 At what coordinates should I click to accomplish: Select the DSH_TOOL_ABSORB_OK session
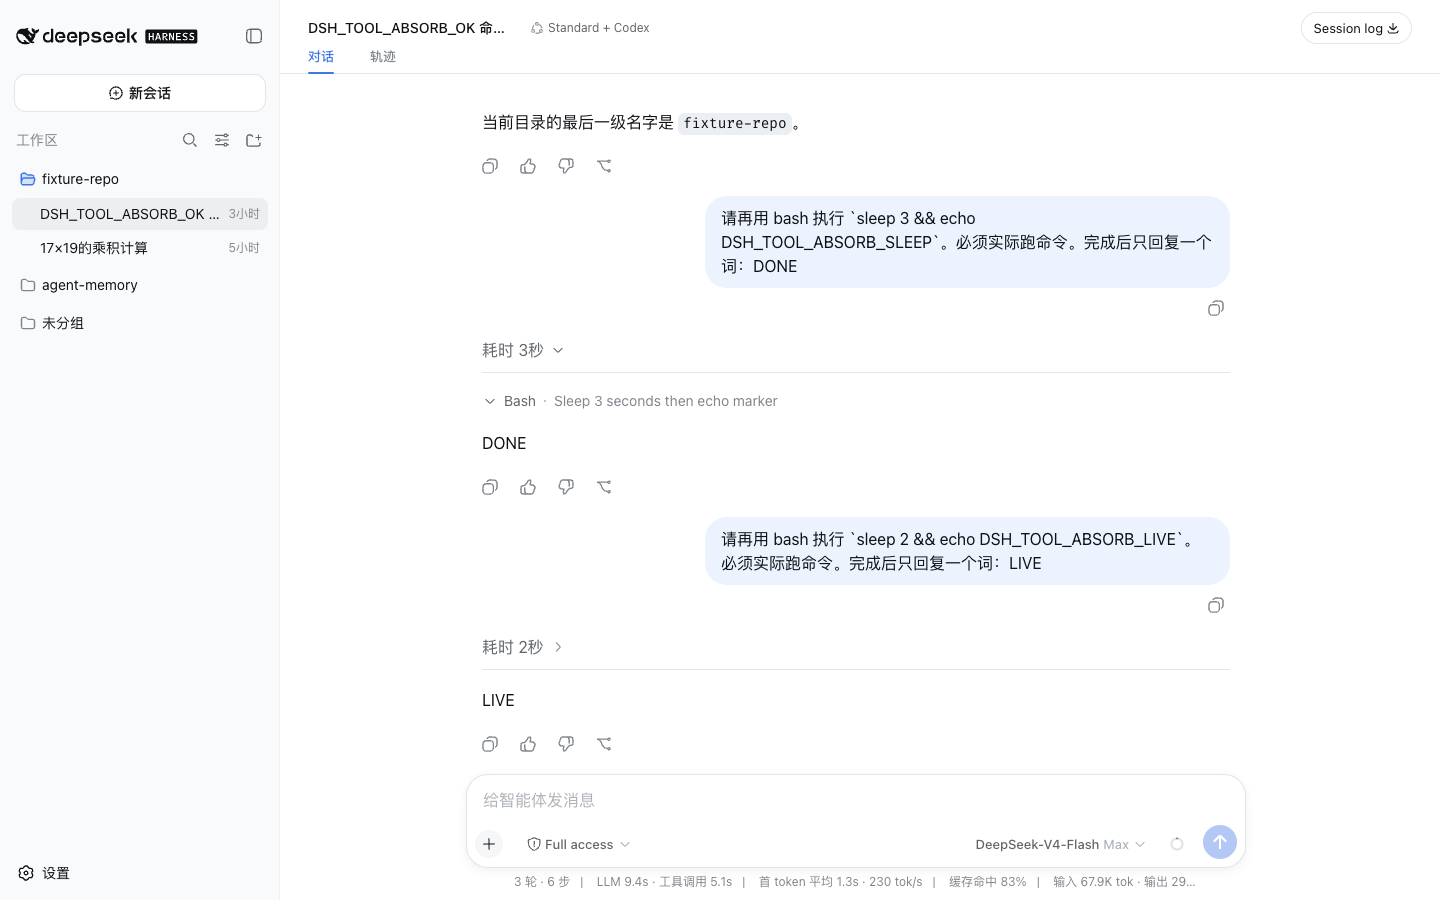[140, 214]
